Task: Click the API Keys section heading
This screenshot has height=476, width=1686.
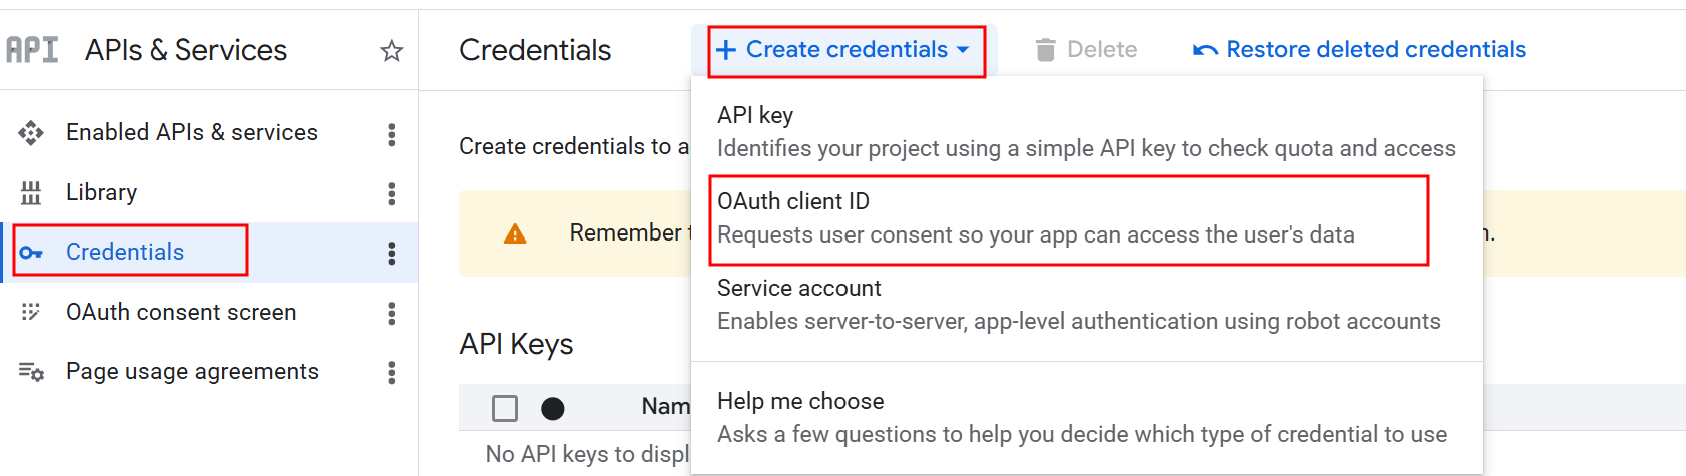Action: coord(516,344)
